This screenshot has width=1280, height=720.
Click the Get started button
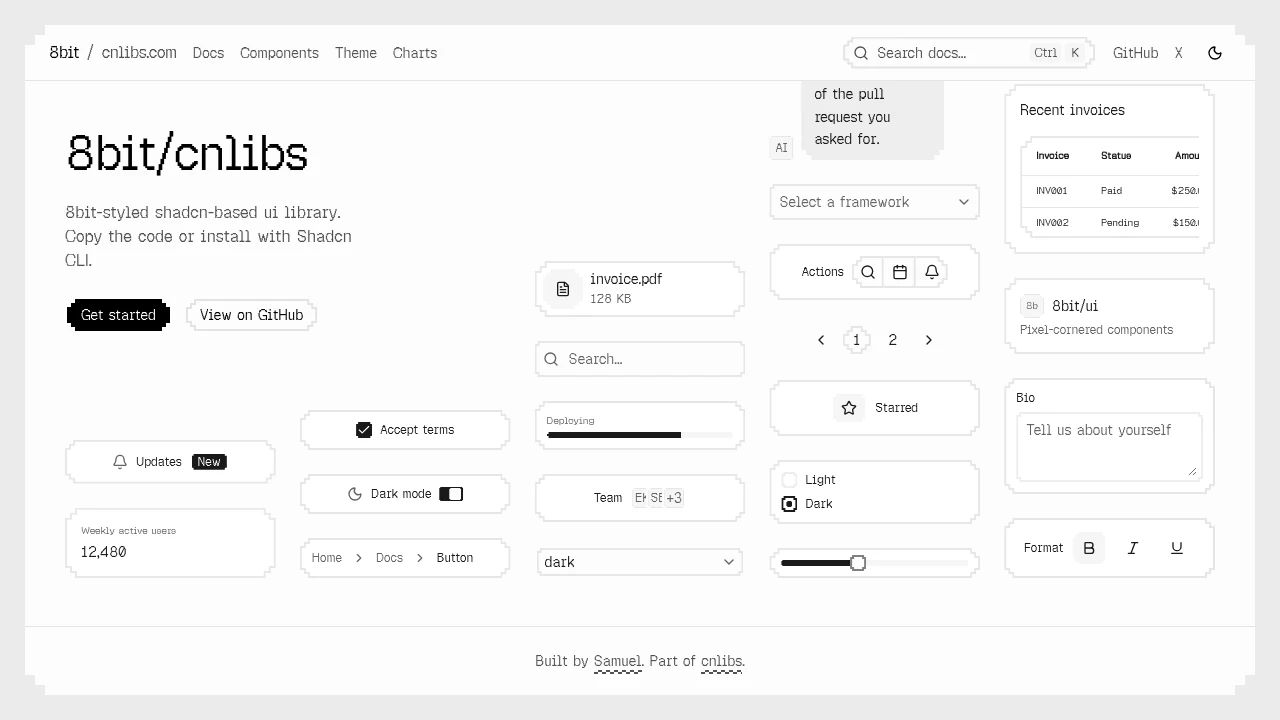pos(118,315)
